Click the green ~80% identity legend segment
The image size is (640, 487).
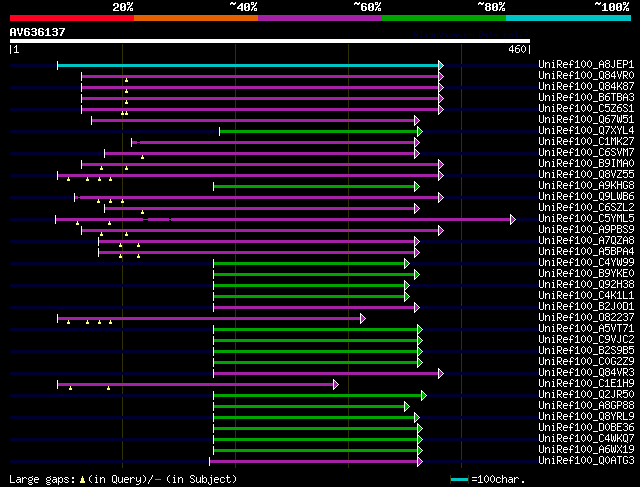pyautogui.click(x=444, y=18)
